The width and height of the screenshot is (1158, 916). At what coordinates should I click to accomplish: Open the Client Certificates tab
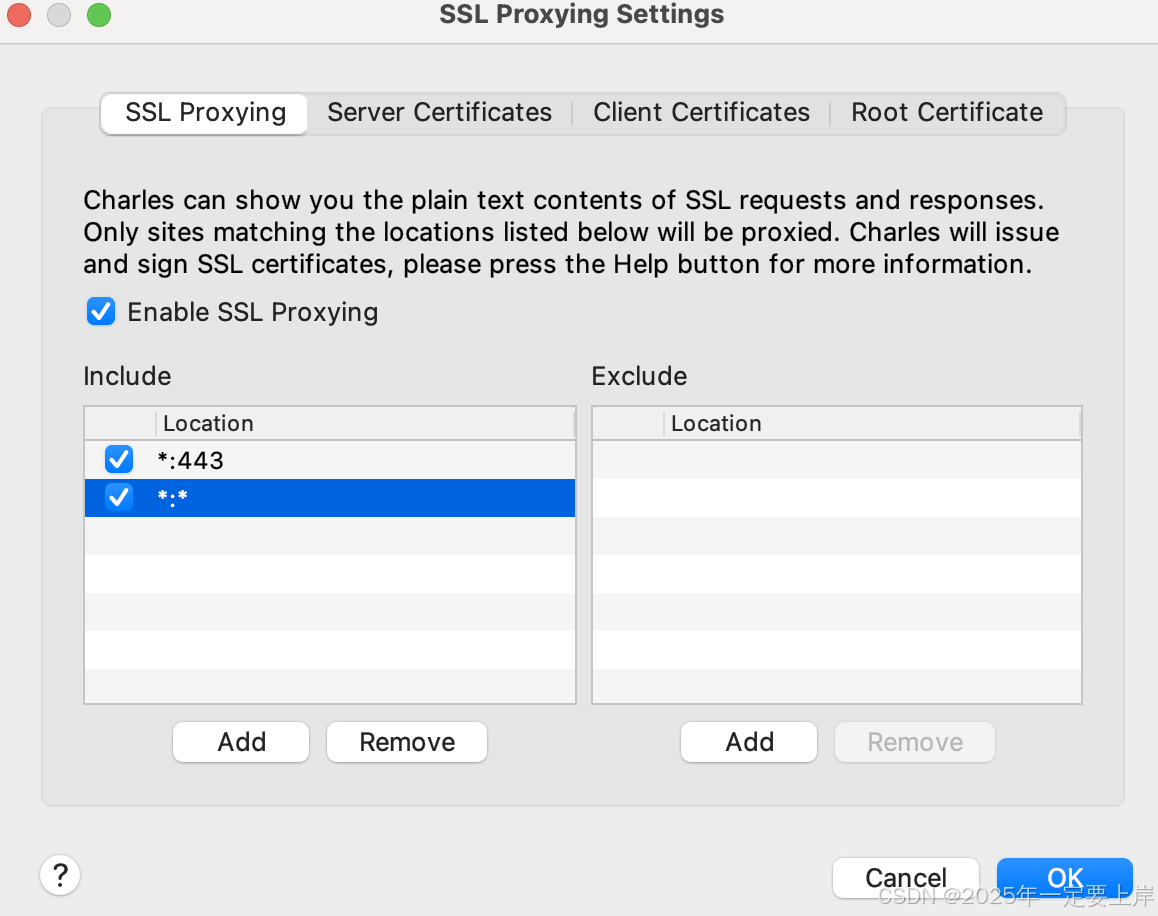(x=701, y=113)
